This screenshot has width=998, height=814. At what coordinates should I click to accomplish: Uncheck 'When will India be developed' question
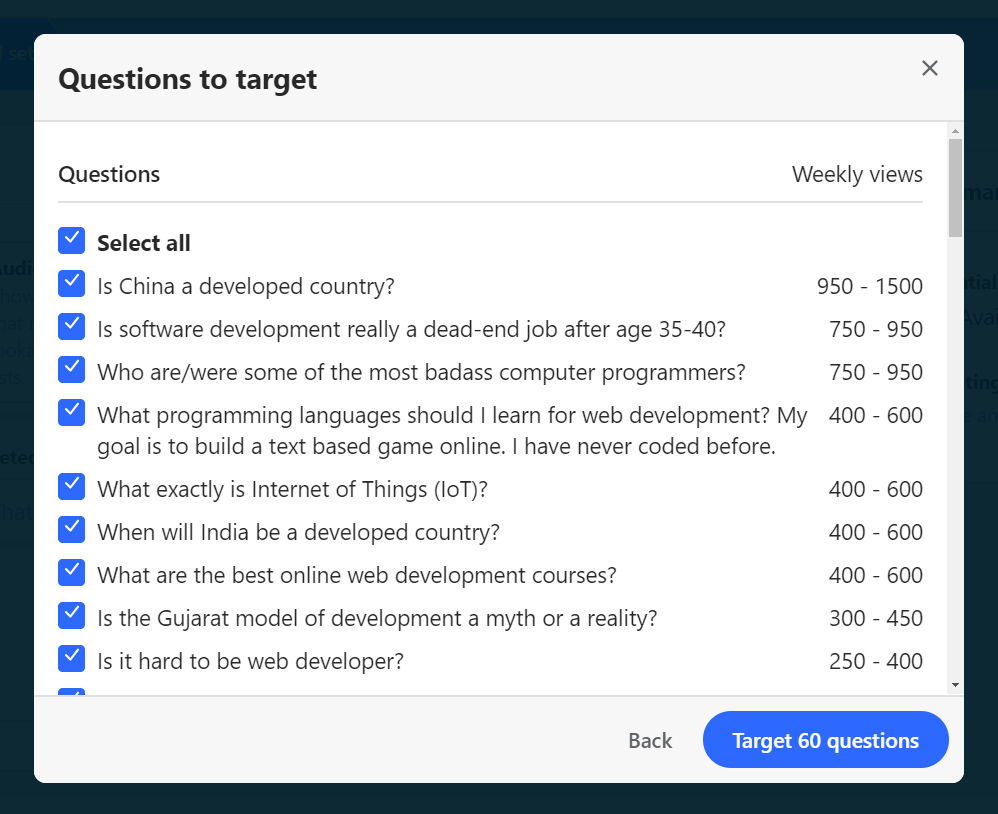point(72,530)
